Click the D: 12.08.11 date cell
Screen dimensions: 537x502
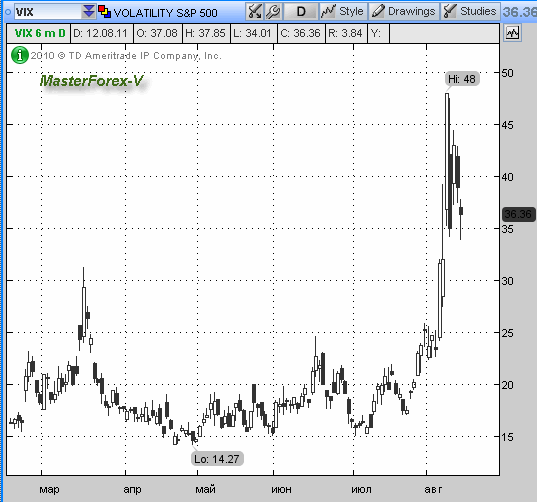[x=101, y=33]
